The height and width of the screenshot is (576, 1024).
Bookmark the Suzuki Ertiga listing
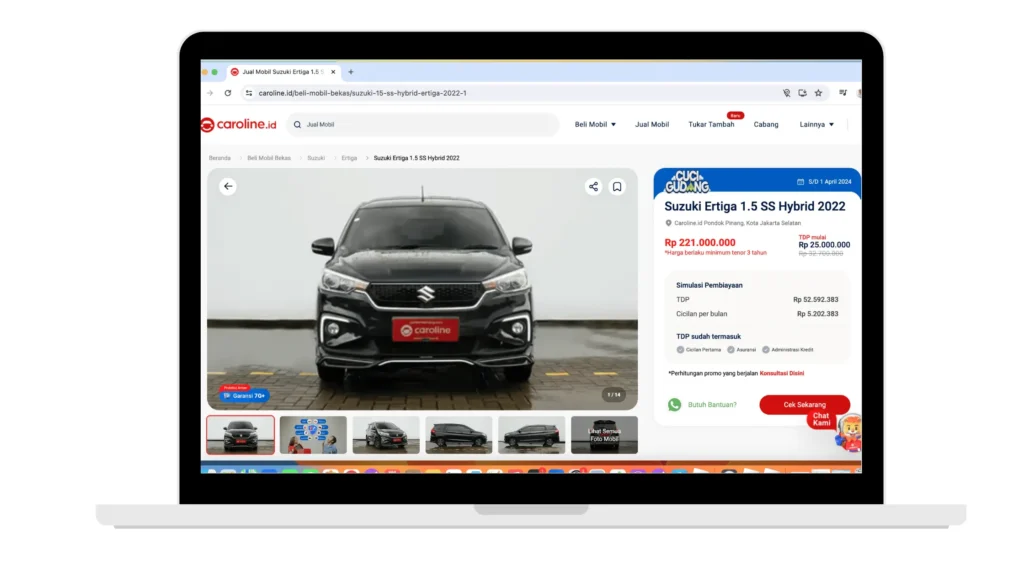click(617, 187)
